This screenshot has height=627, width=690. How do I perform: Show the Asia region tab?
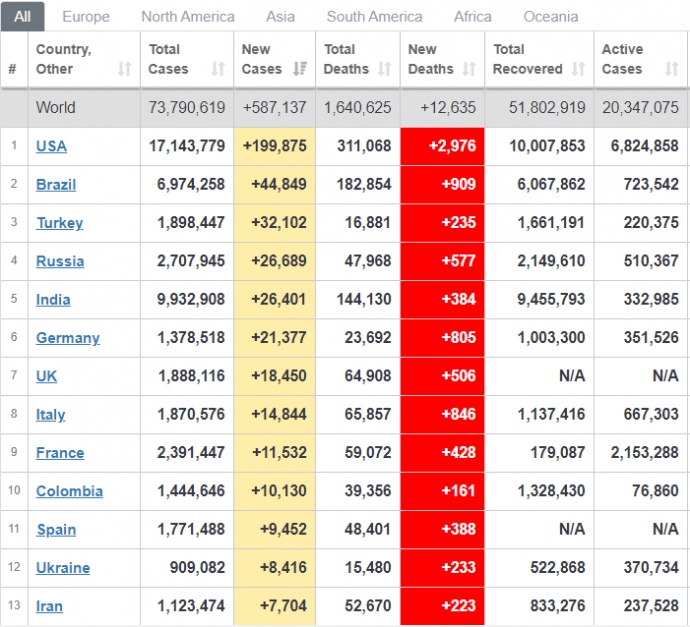280,16
